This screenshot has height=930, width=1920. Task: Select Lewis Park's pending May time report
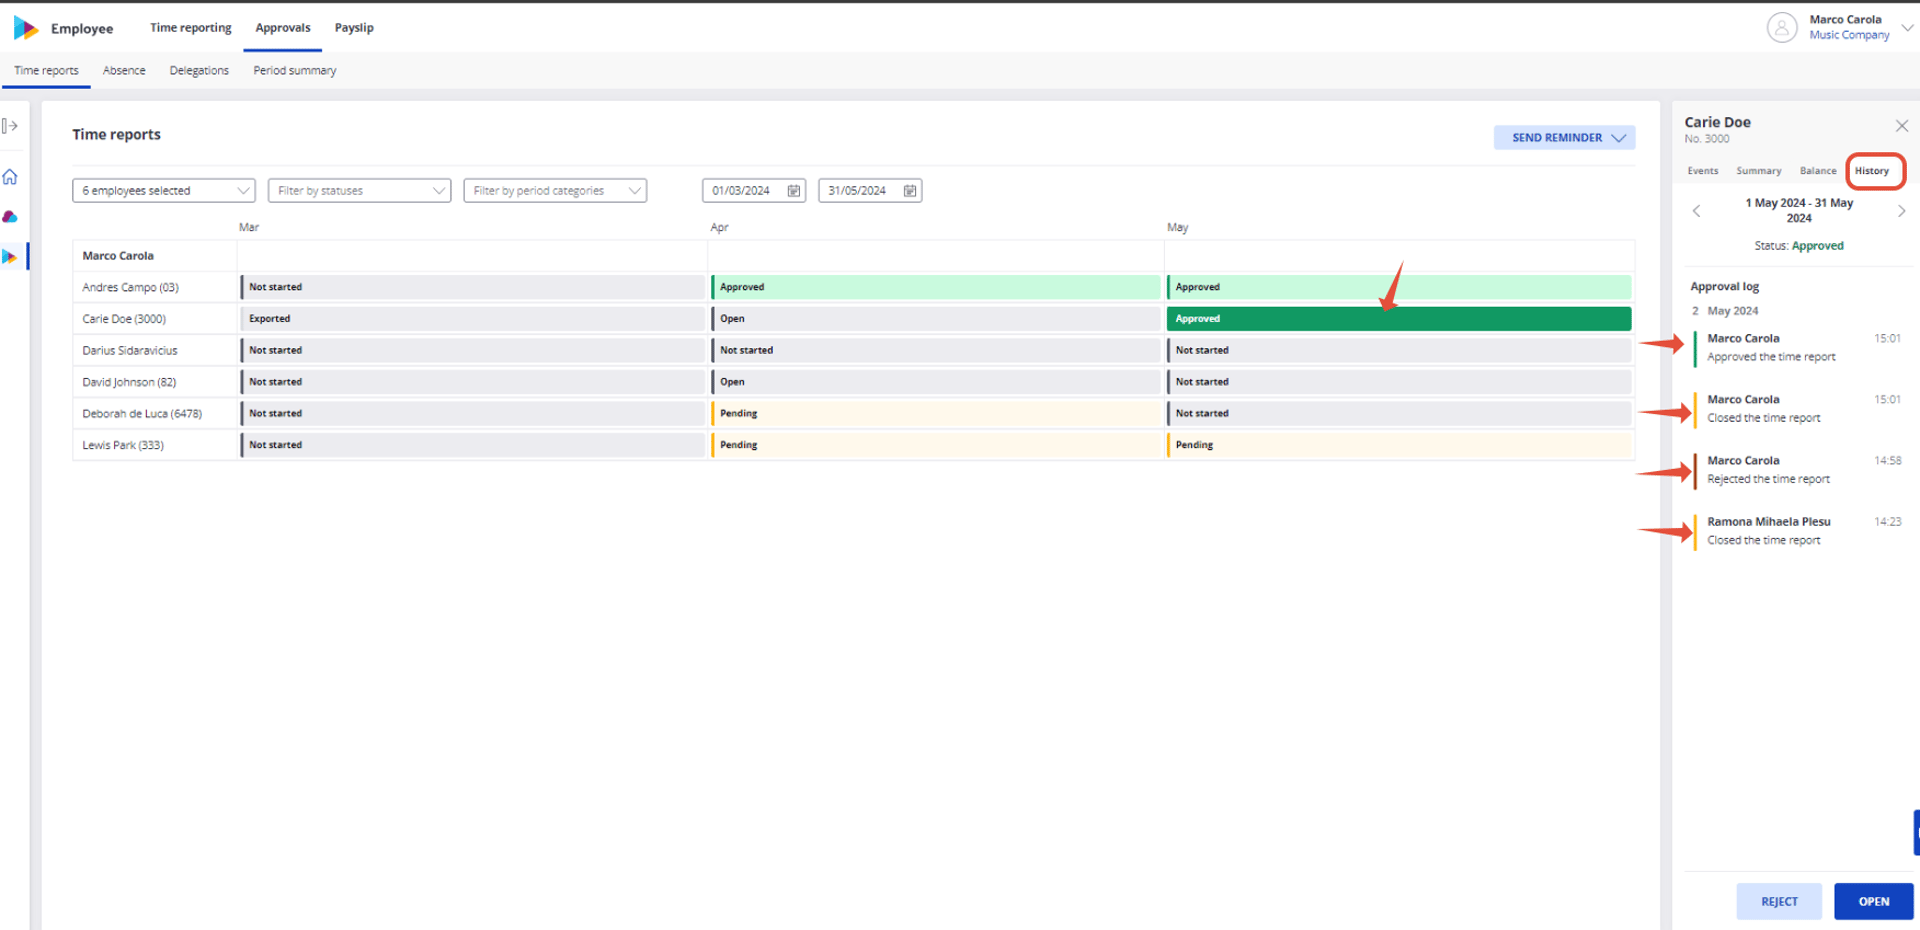tap(1399, 445)
